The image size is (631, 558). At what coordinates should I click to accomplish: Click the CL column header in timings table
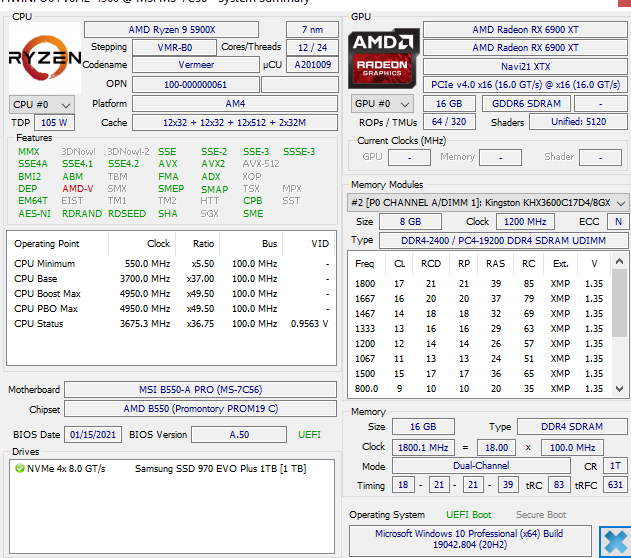coord(399,264)
